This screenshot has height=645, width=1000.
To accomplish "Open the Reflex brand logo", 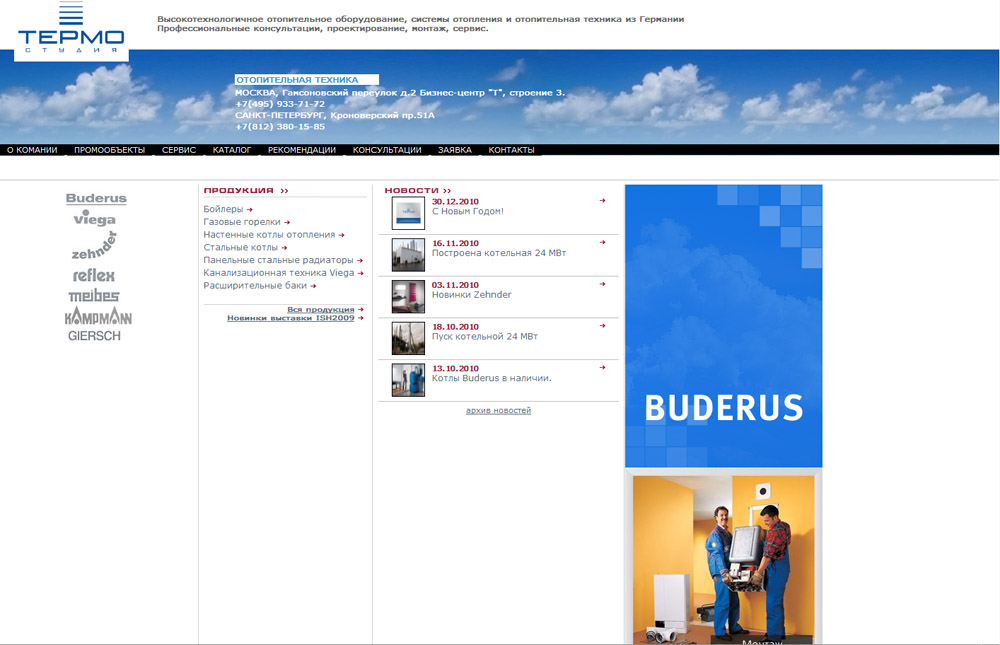I will coord(94,276).
